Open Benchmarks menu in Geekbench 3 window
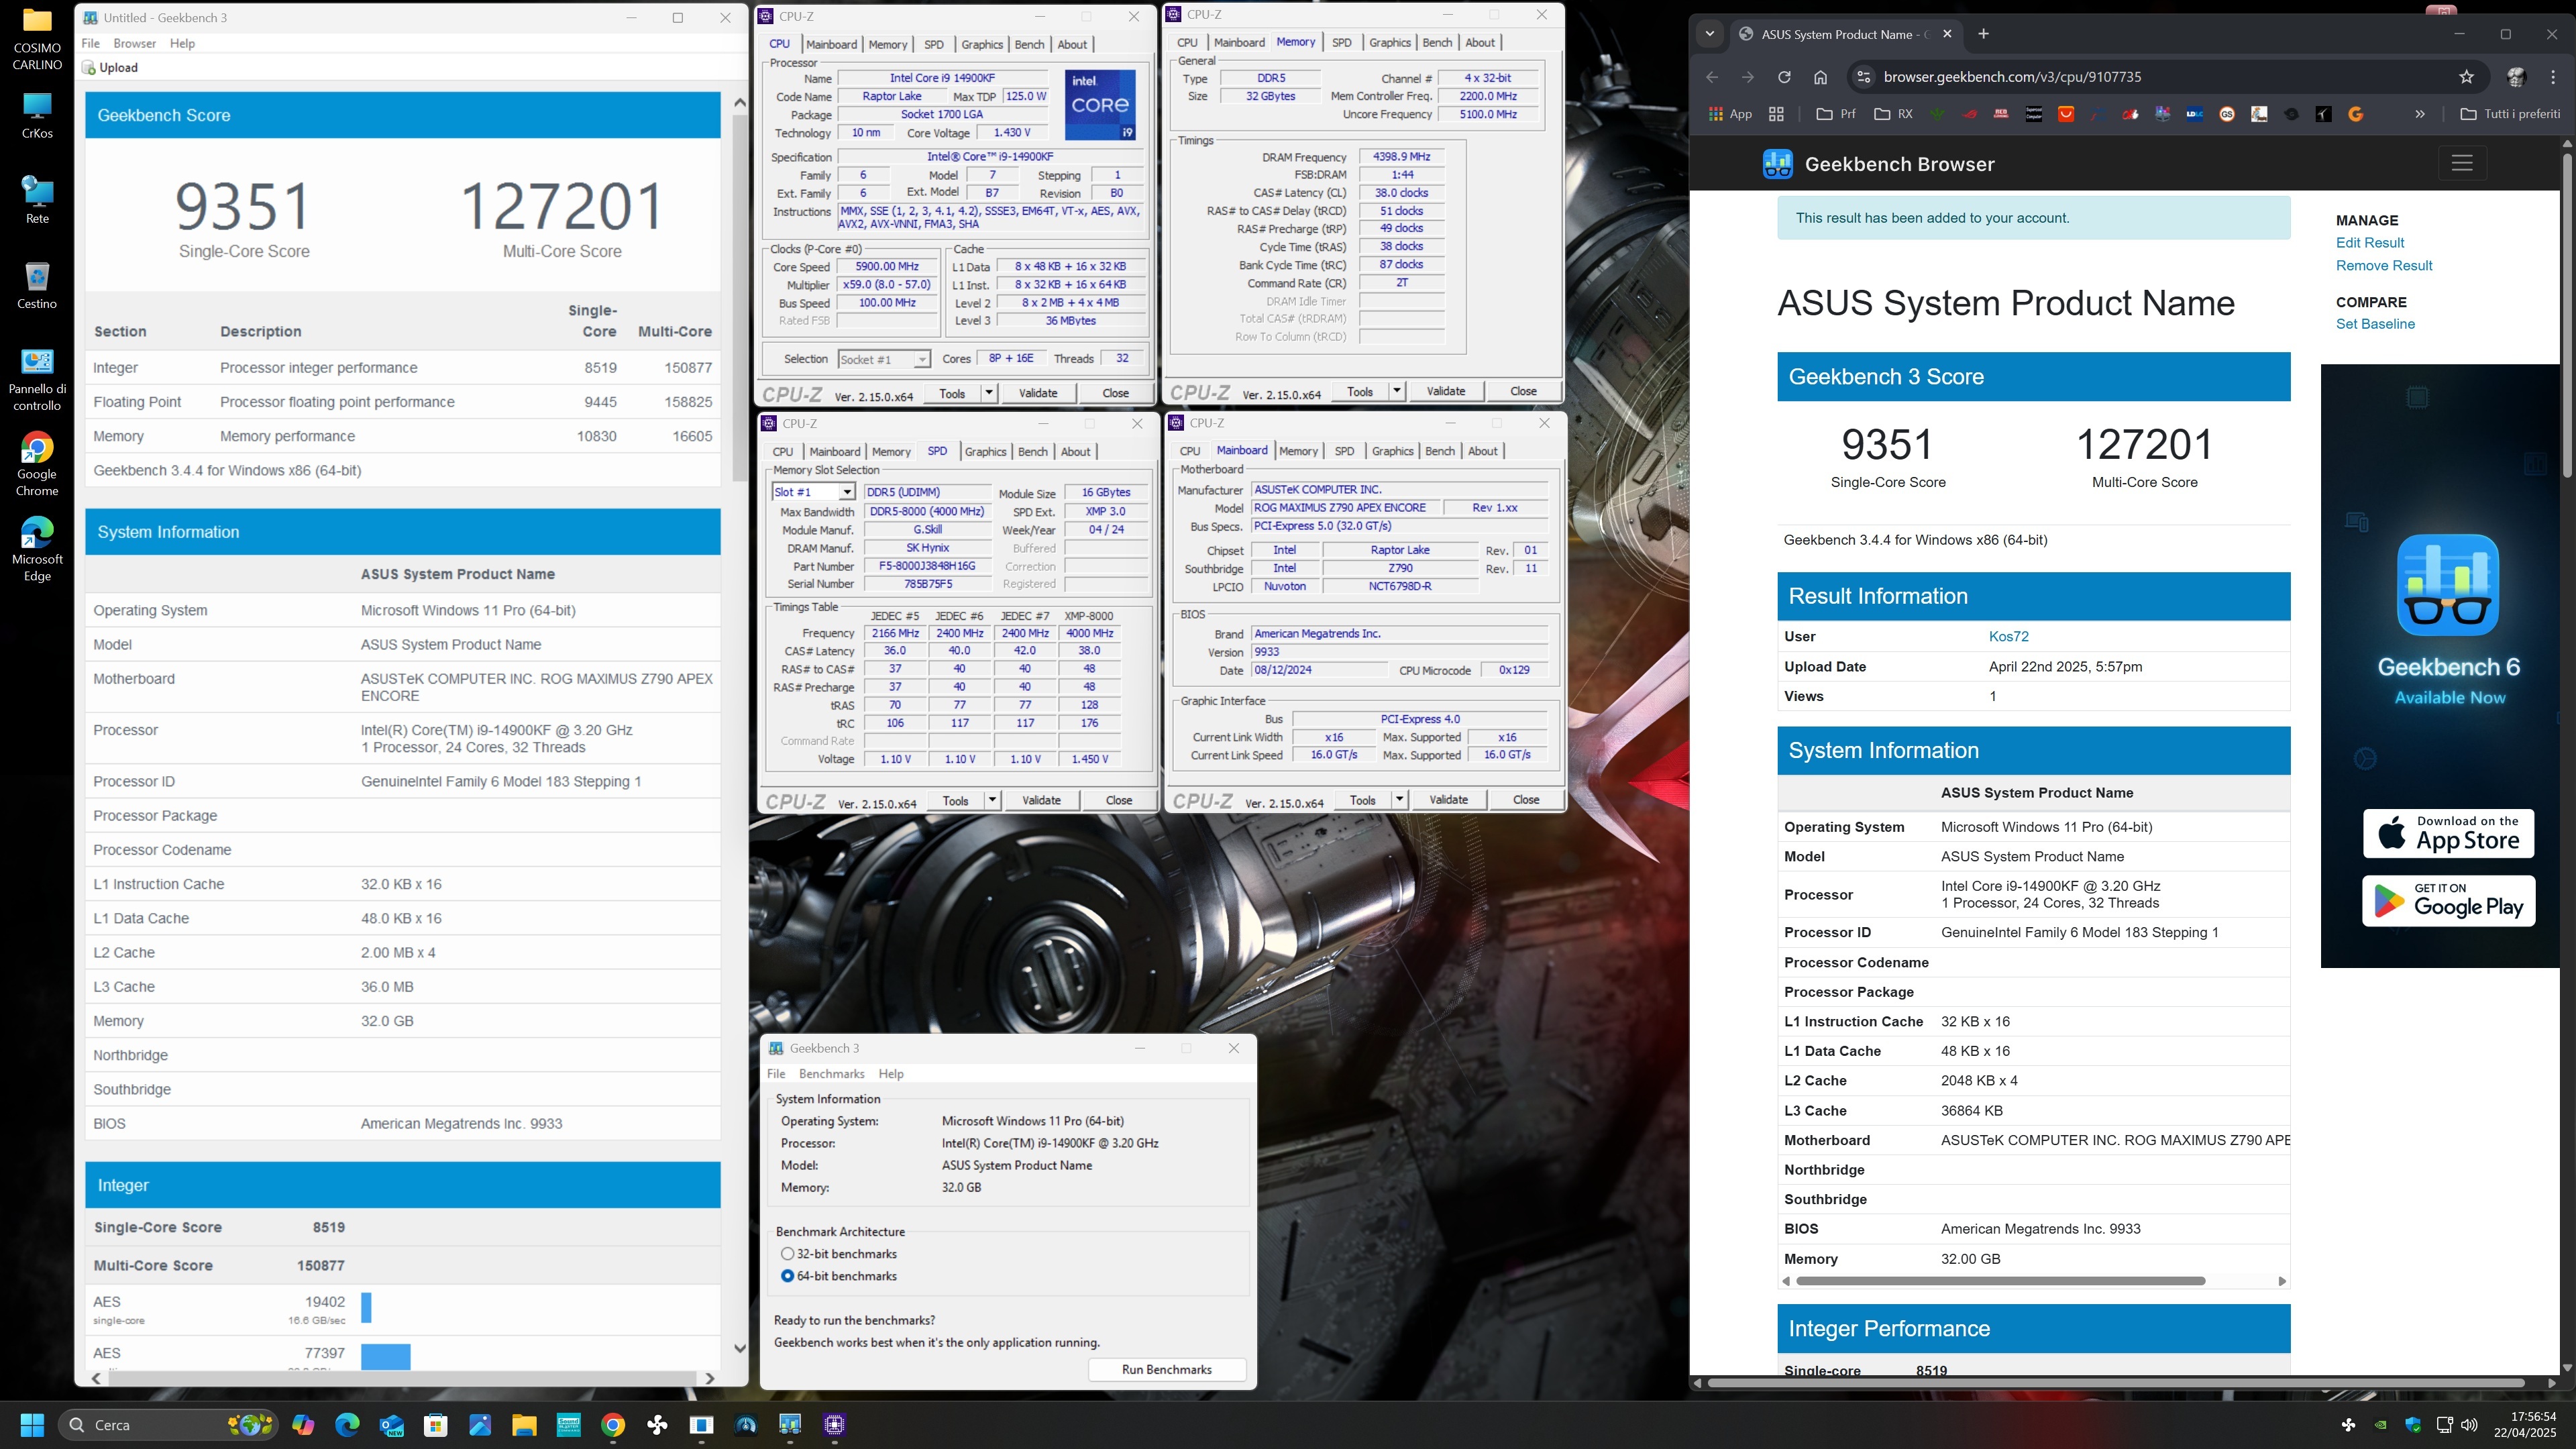 [x=831, y=1073]
